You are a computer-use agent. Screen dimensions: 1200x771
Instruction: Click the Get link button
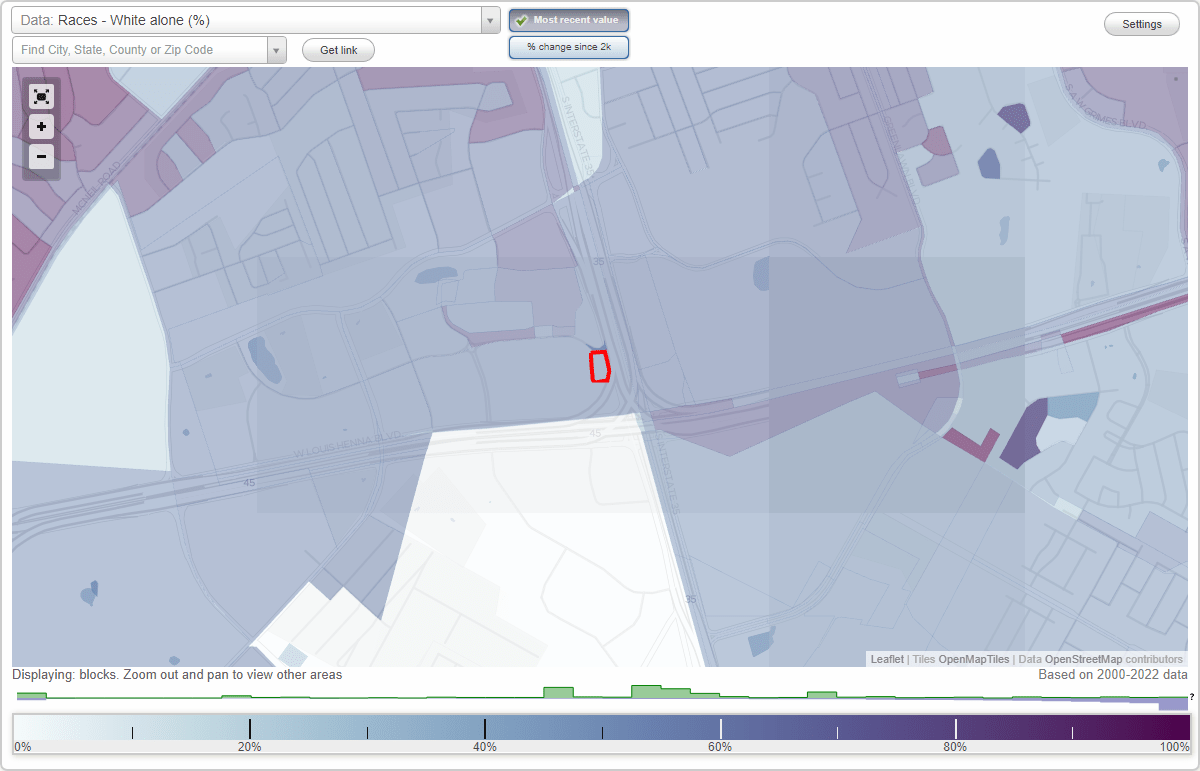coord(338,50)
